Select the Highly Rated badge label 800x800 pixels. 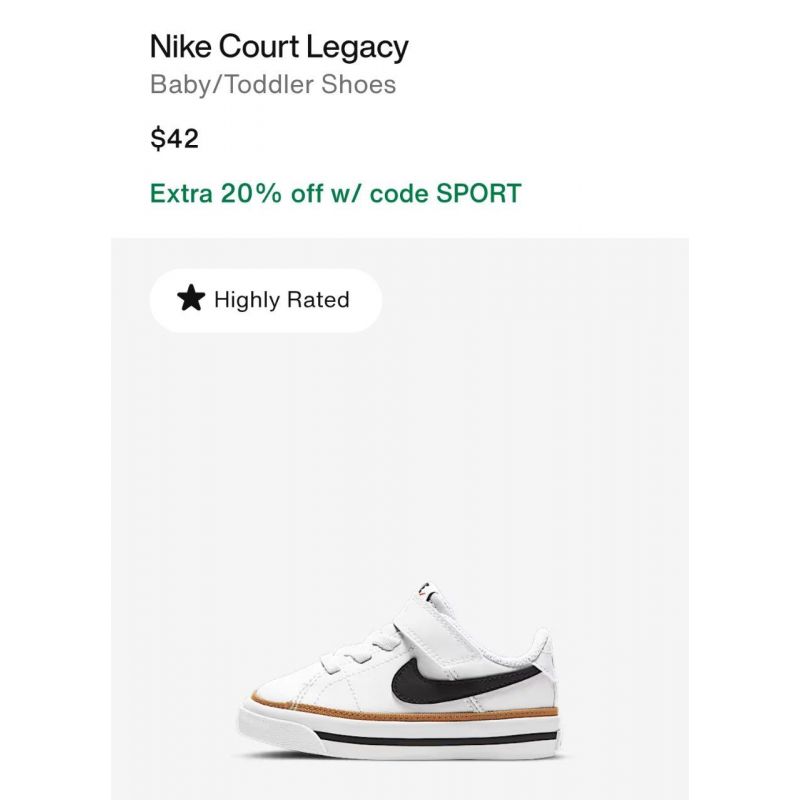point(265,301)
